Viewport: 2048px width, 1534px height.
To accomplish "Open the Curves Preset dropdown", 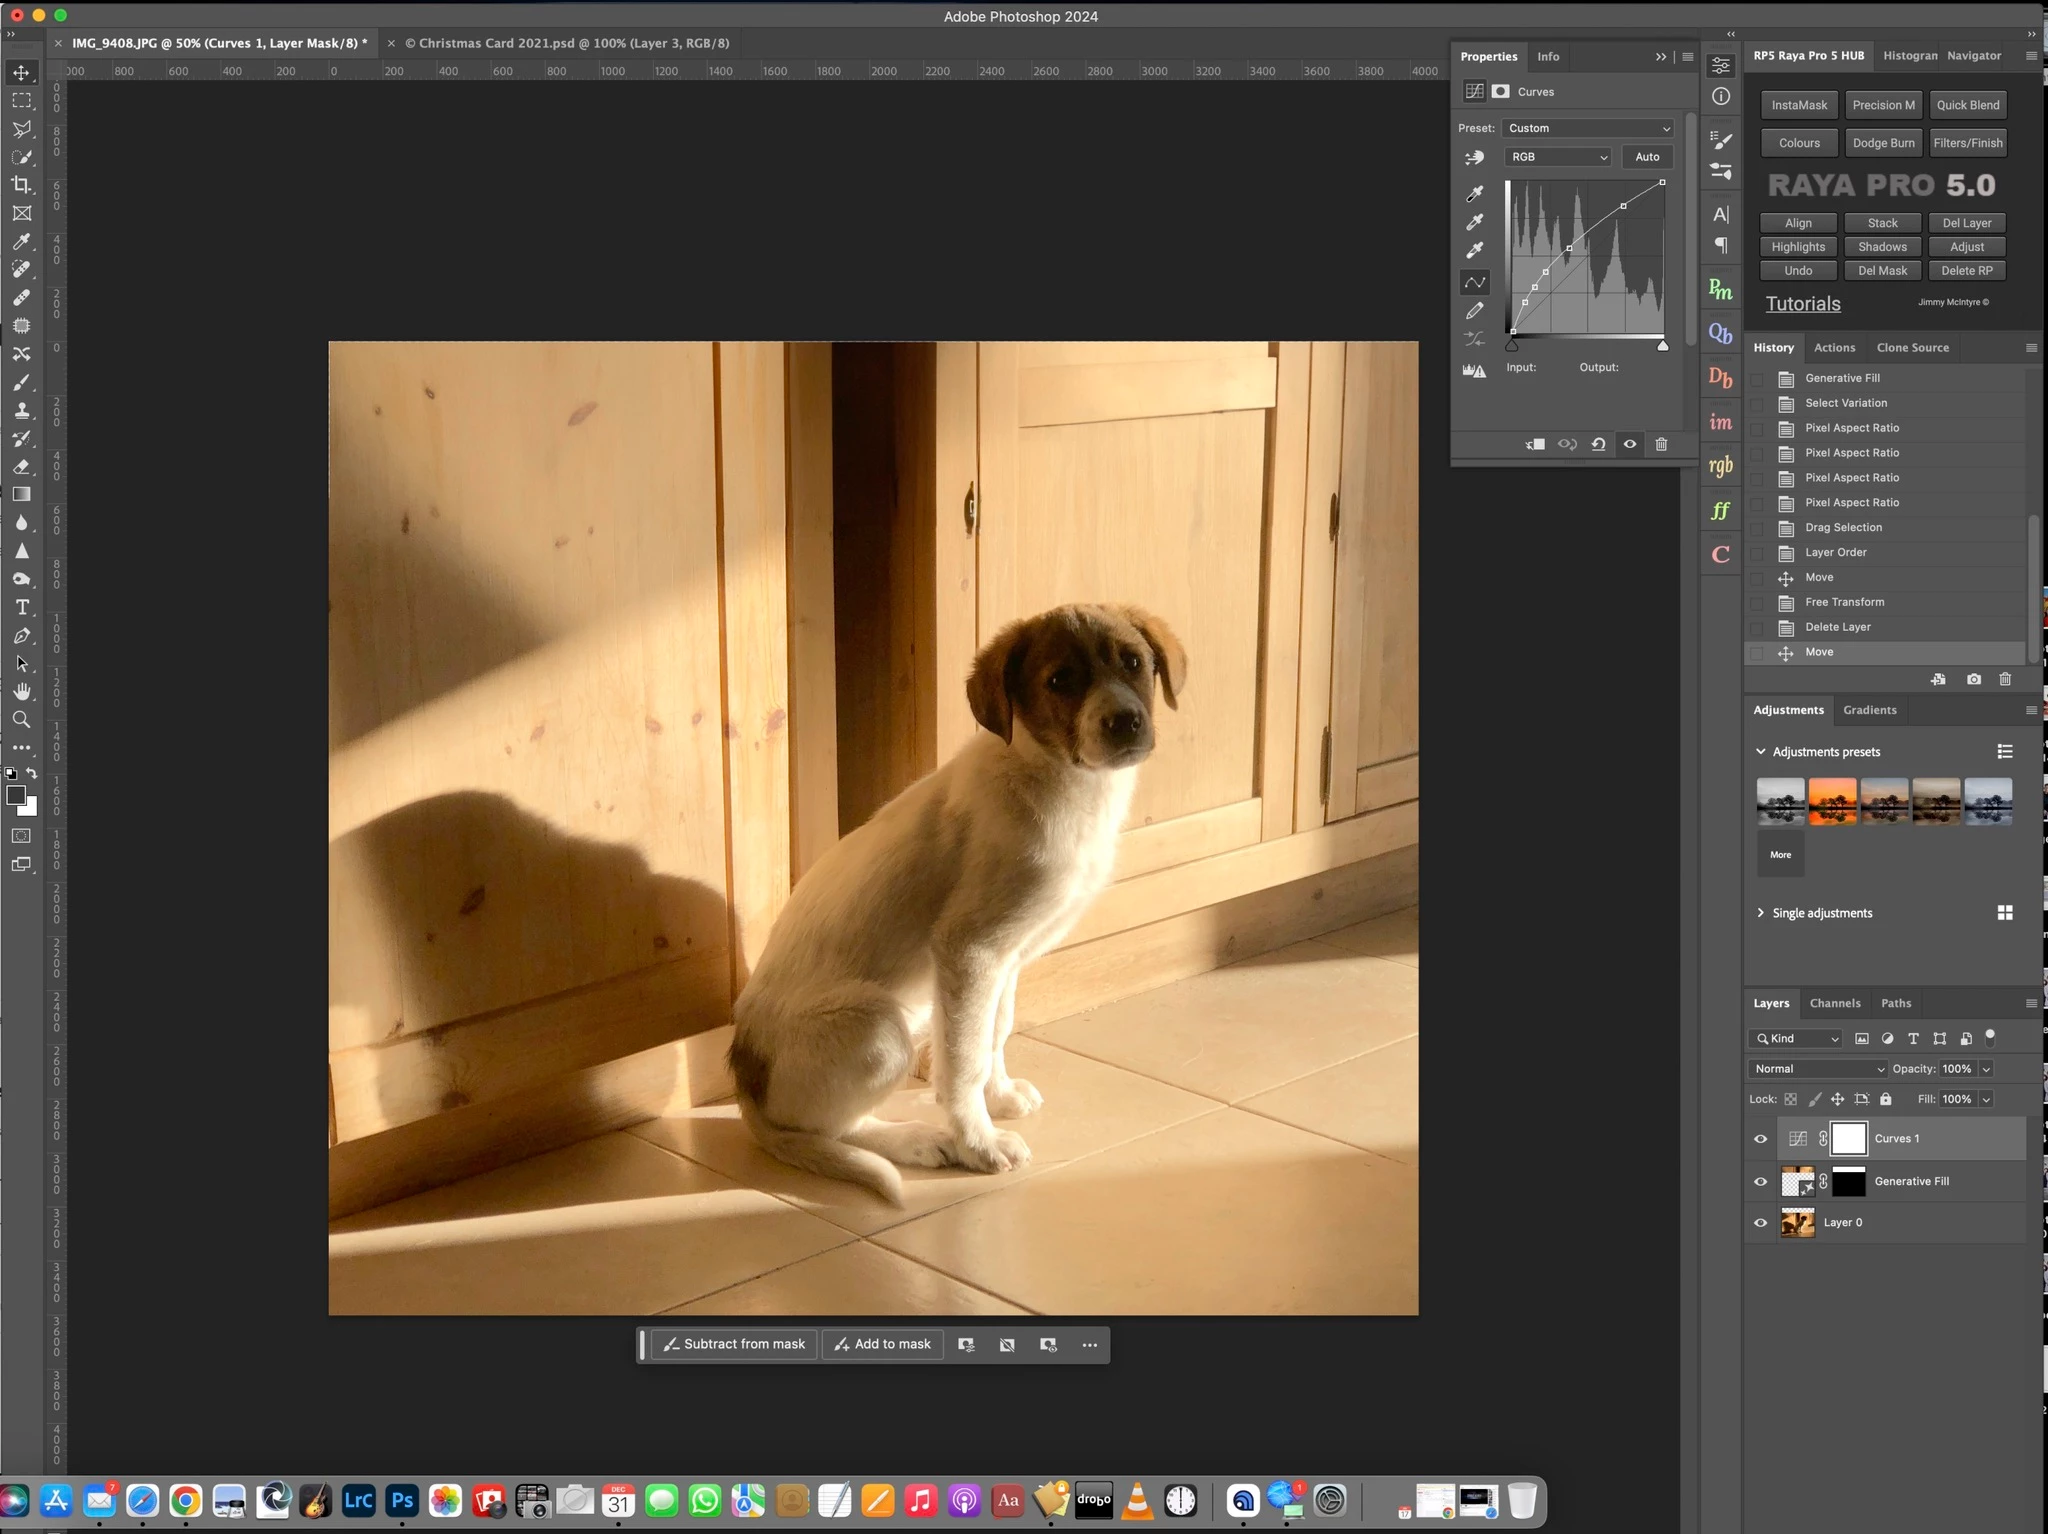I will point(1588,128).
